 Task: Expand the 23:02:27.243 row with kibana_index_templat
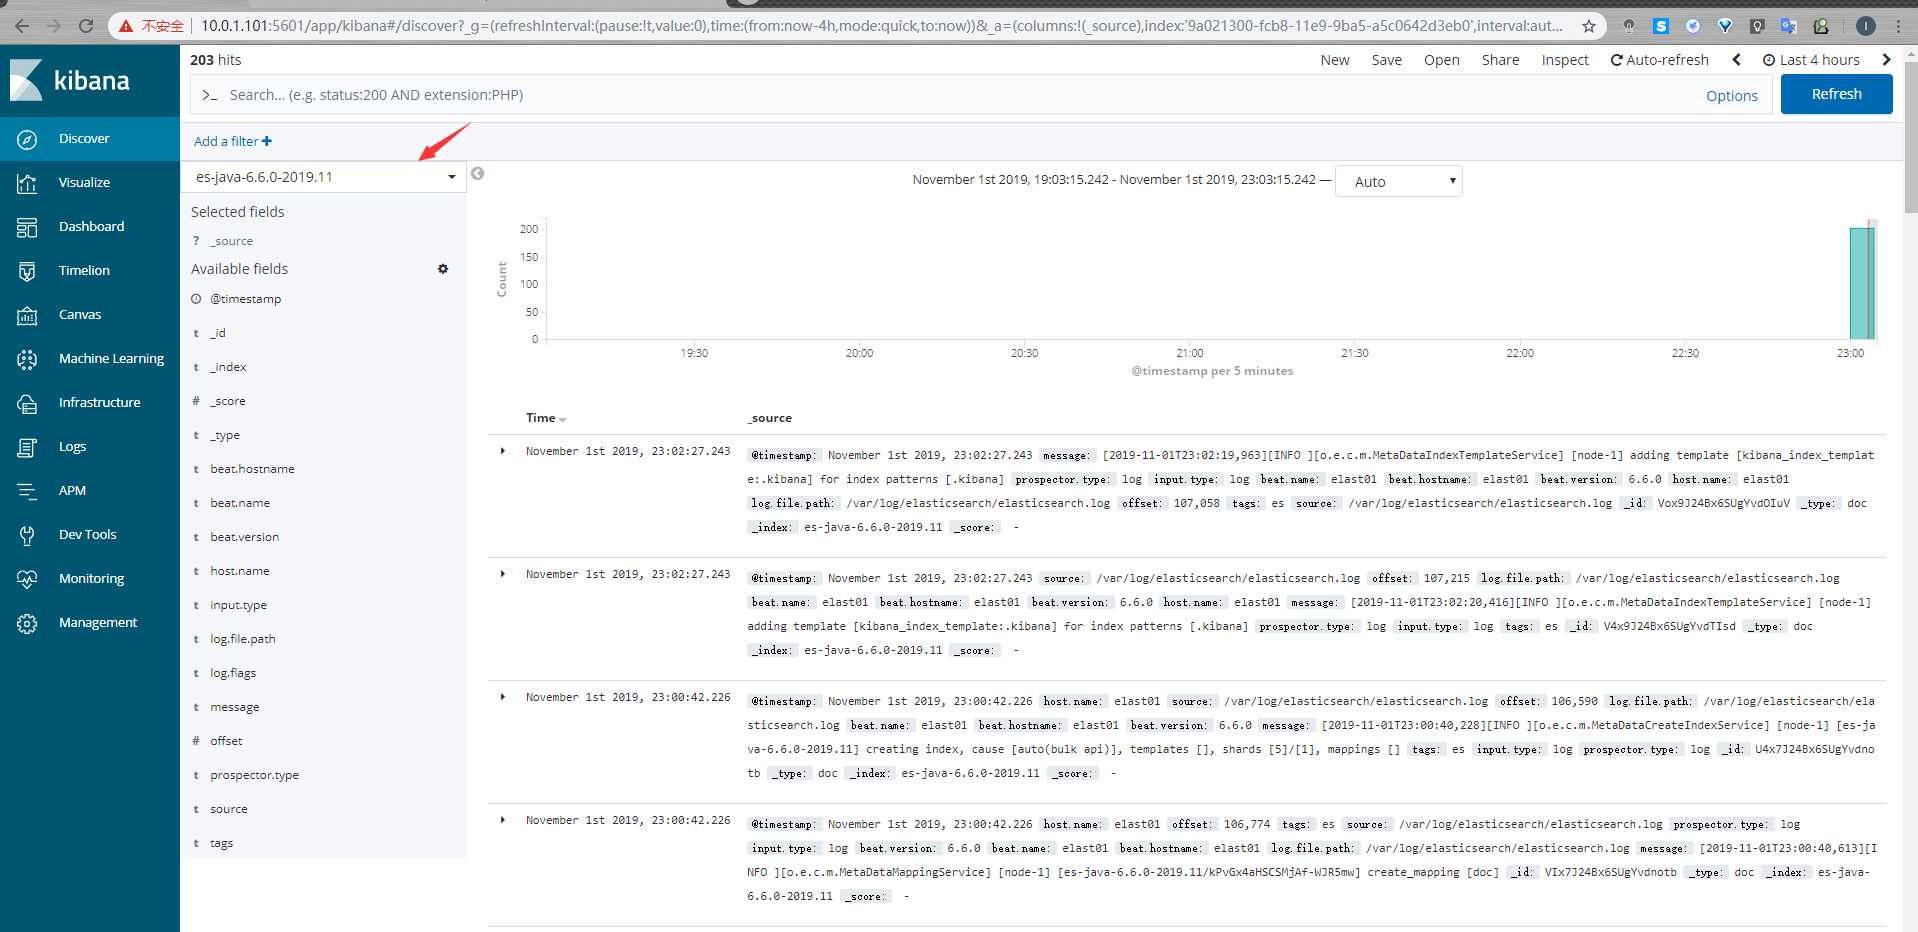pos(503,451)
